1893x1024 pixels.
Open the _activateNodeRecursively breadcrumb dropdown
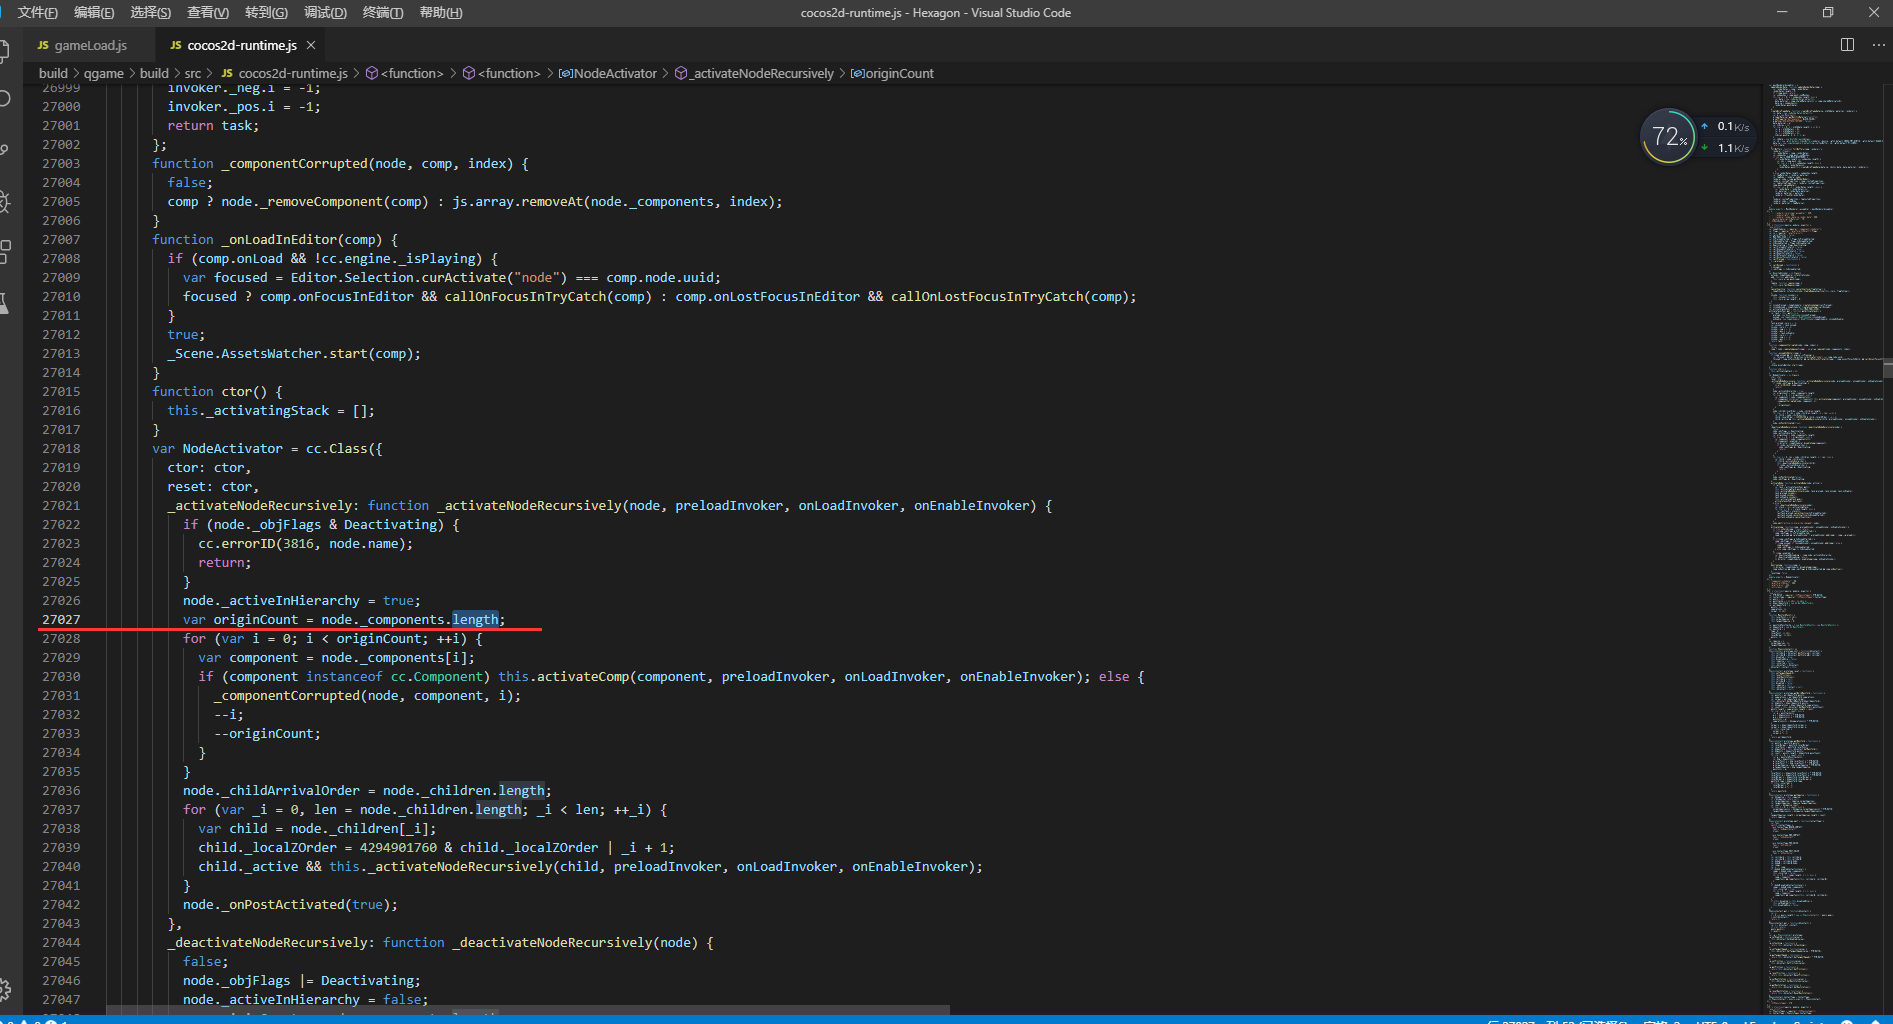tap(755, 73)
